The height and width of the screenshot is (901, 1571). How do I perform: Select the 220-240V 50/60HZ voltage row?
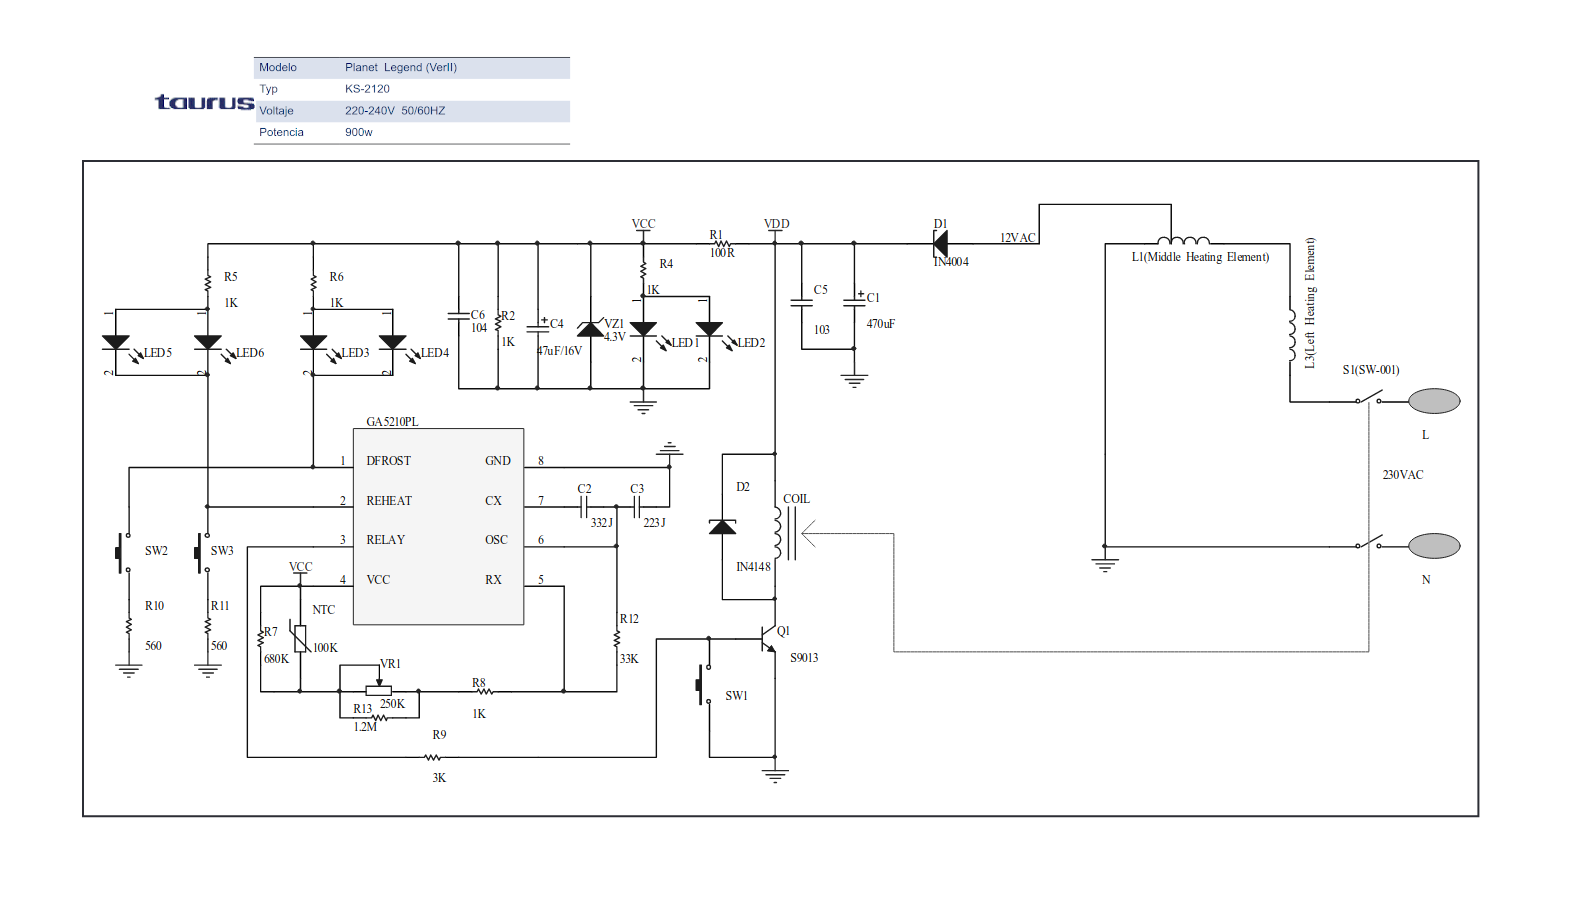(x=411, y=111)
